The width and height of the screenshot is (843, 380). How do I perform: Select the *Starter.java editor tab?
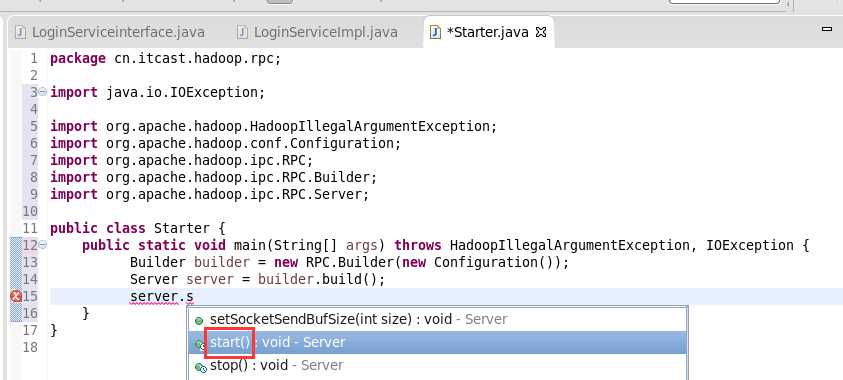pyautogui.click(x=488, y=32)
